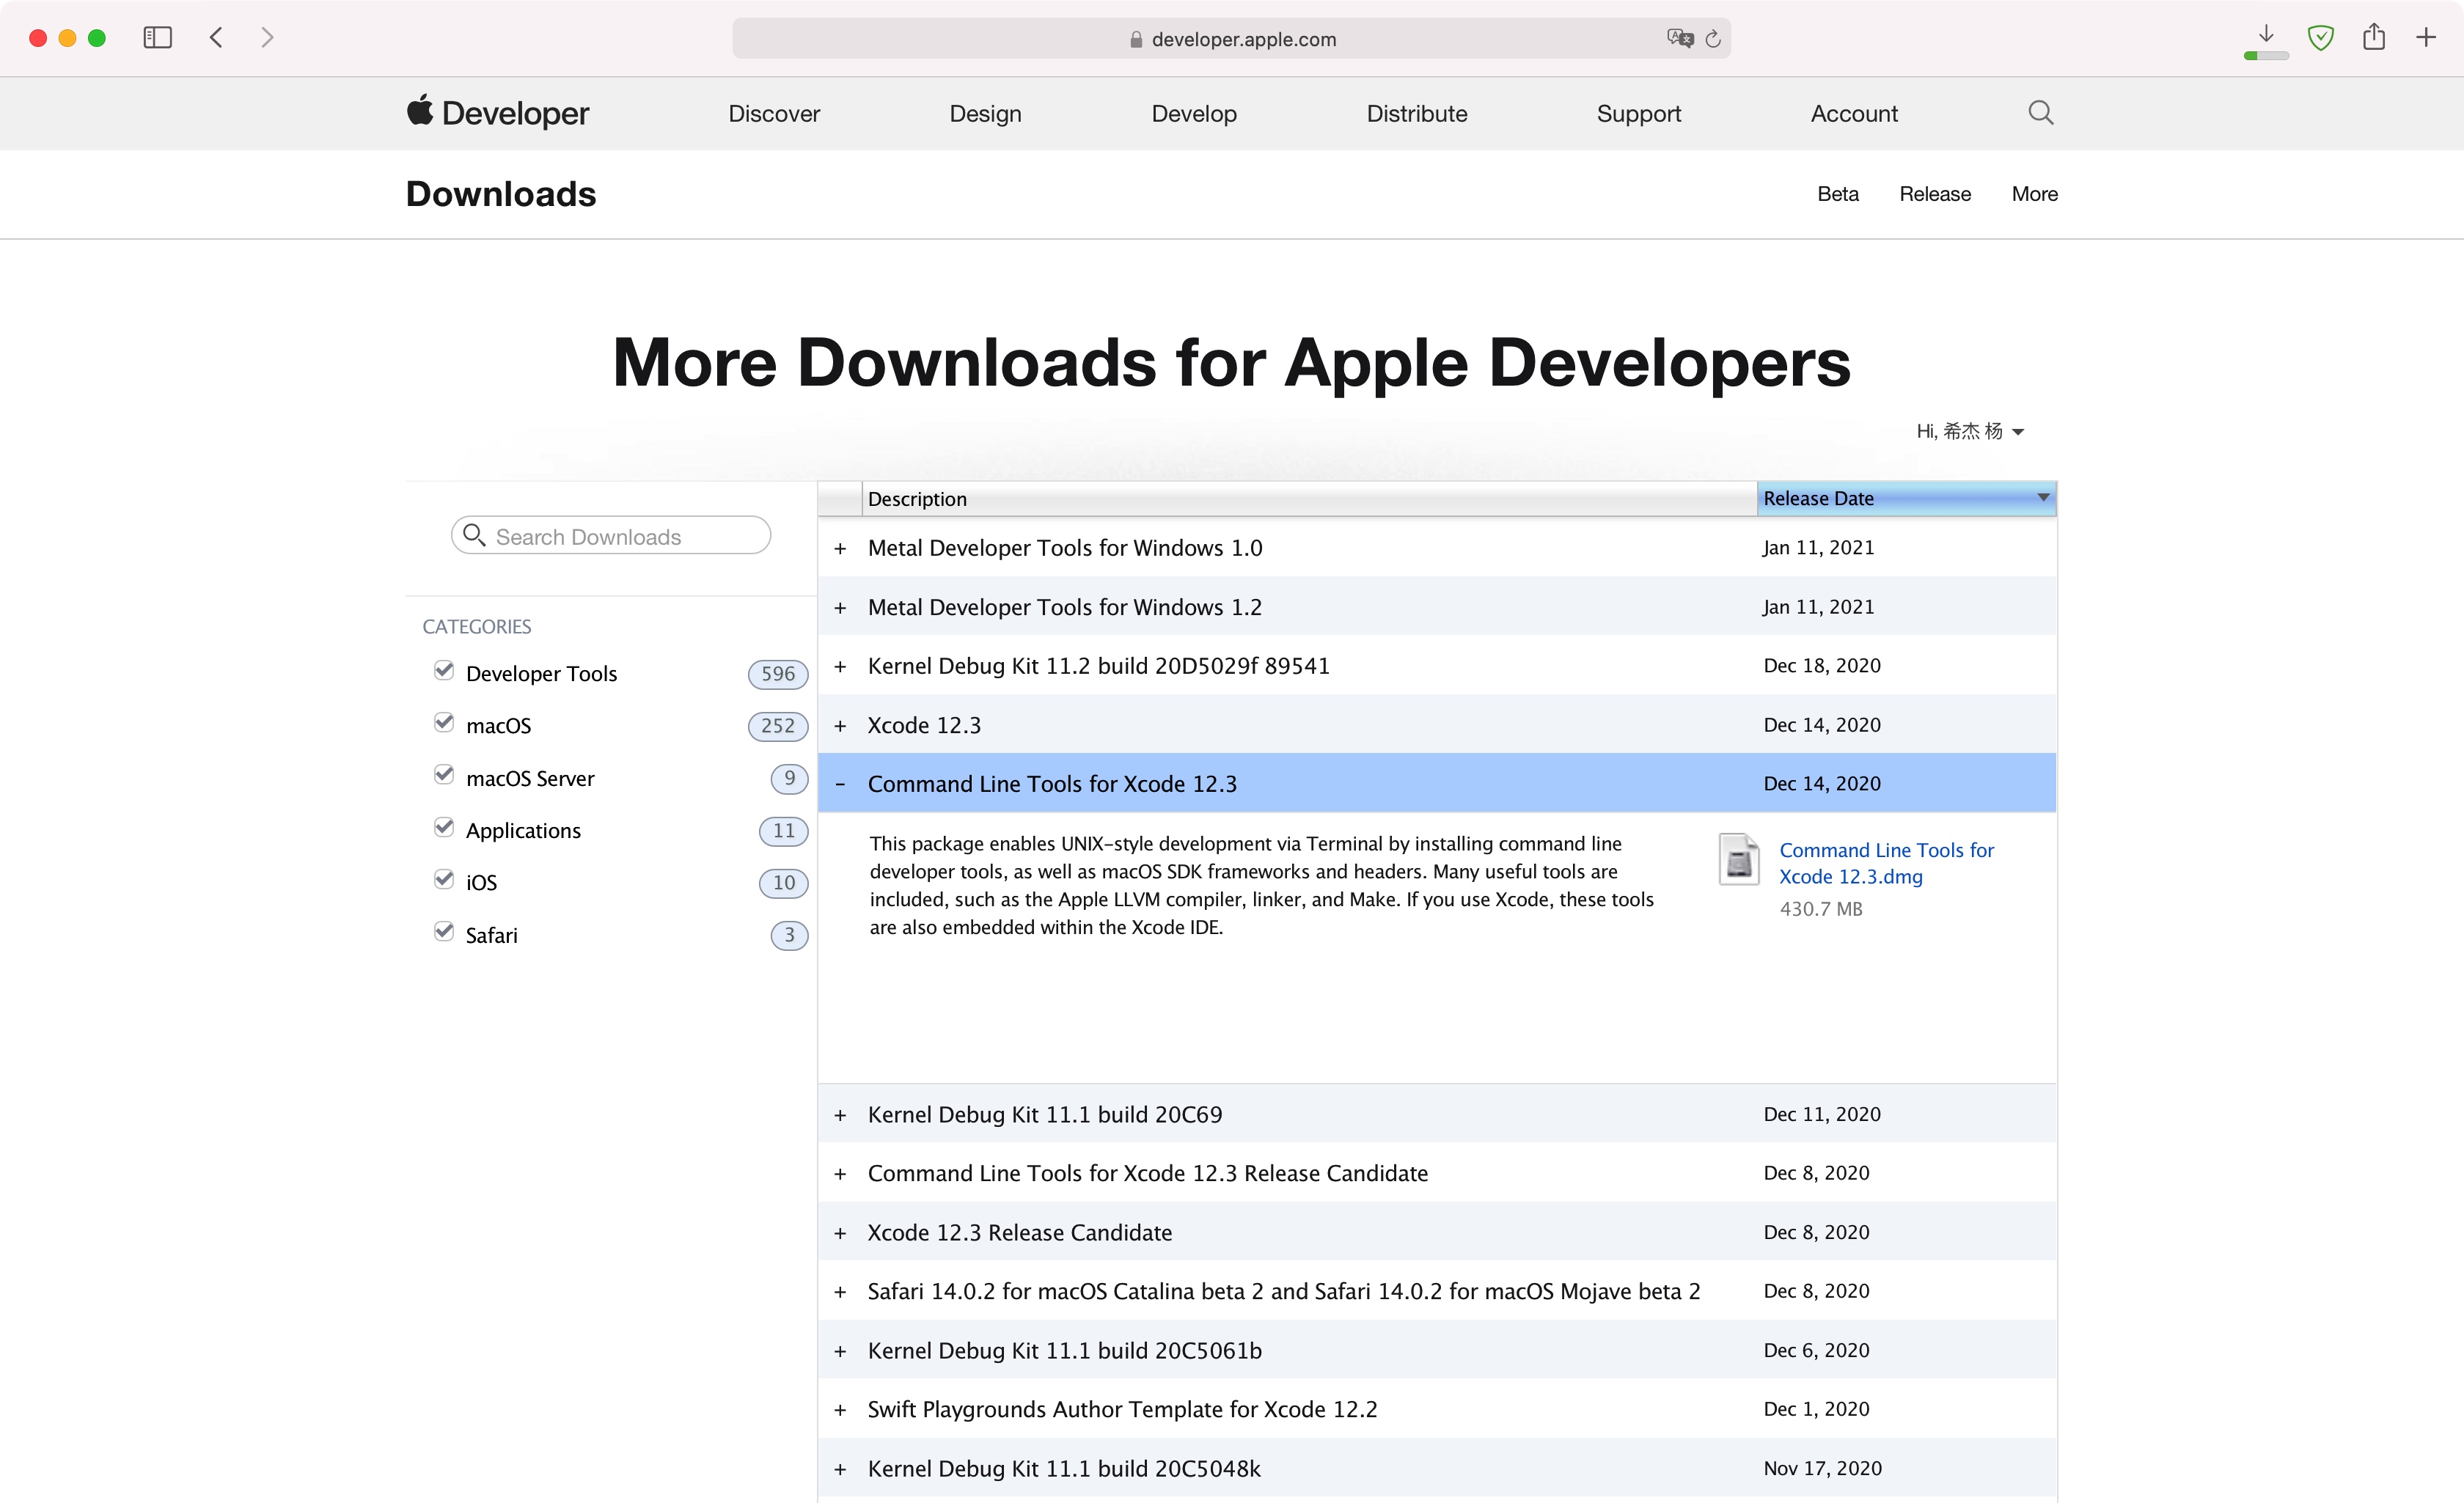2464x1503 pixels.
Task: Select the Dec 18, 2020 date cell
Action: tap(1822, 666)
